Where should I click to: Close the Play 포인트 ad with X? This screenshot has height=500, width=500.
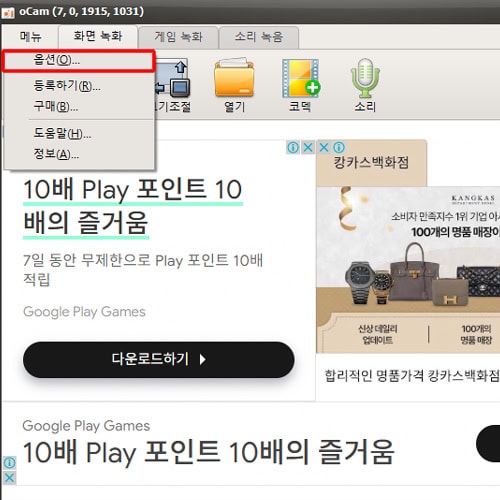(308, 147)
